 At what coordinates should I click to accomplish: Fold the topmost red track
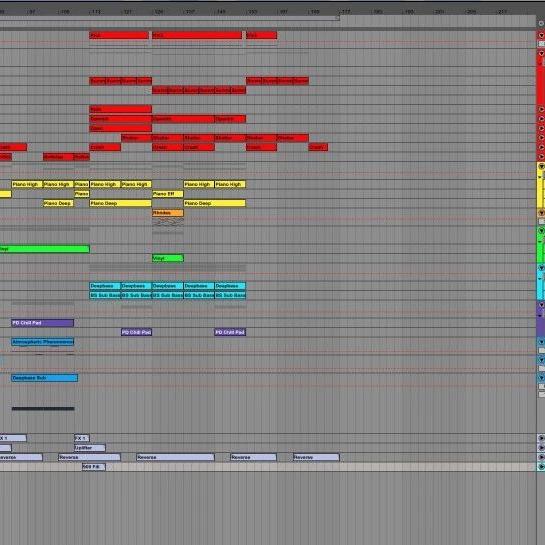(x=541, y=35)
